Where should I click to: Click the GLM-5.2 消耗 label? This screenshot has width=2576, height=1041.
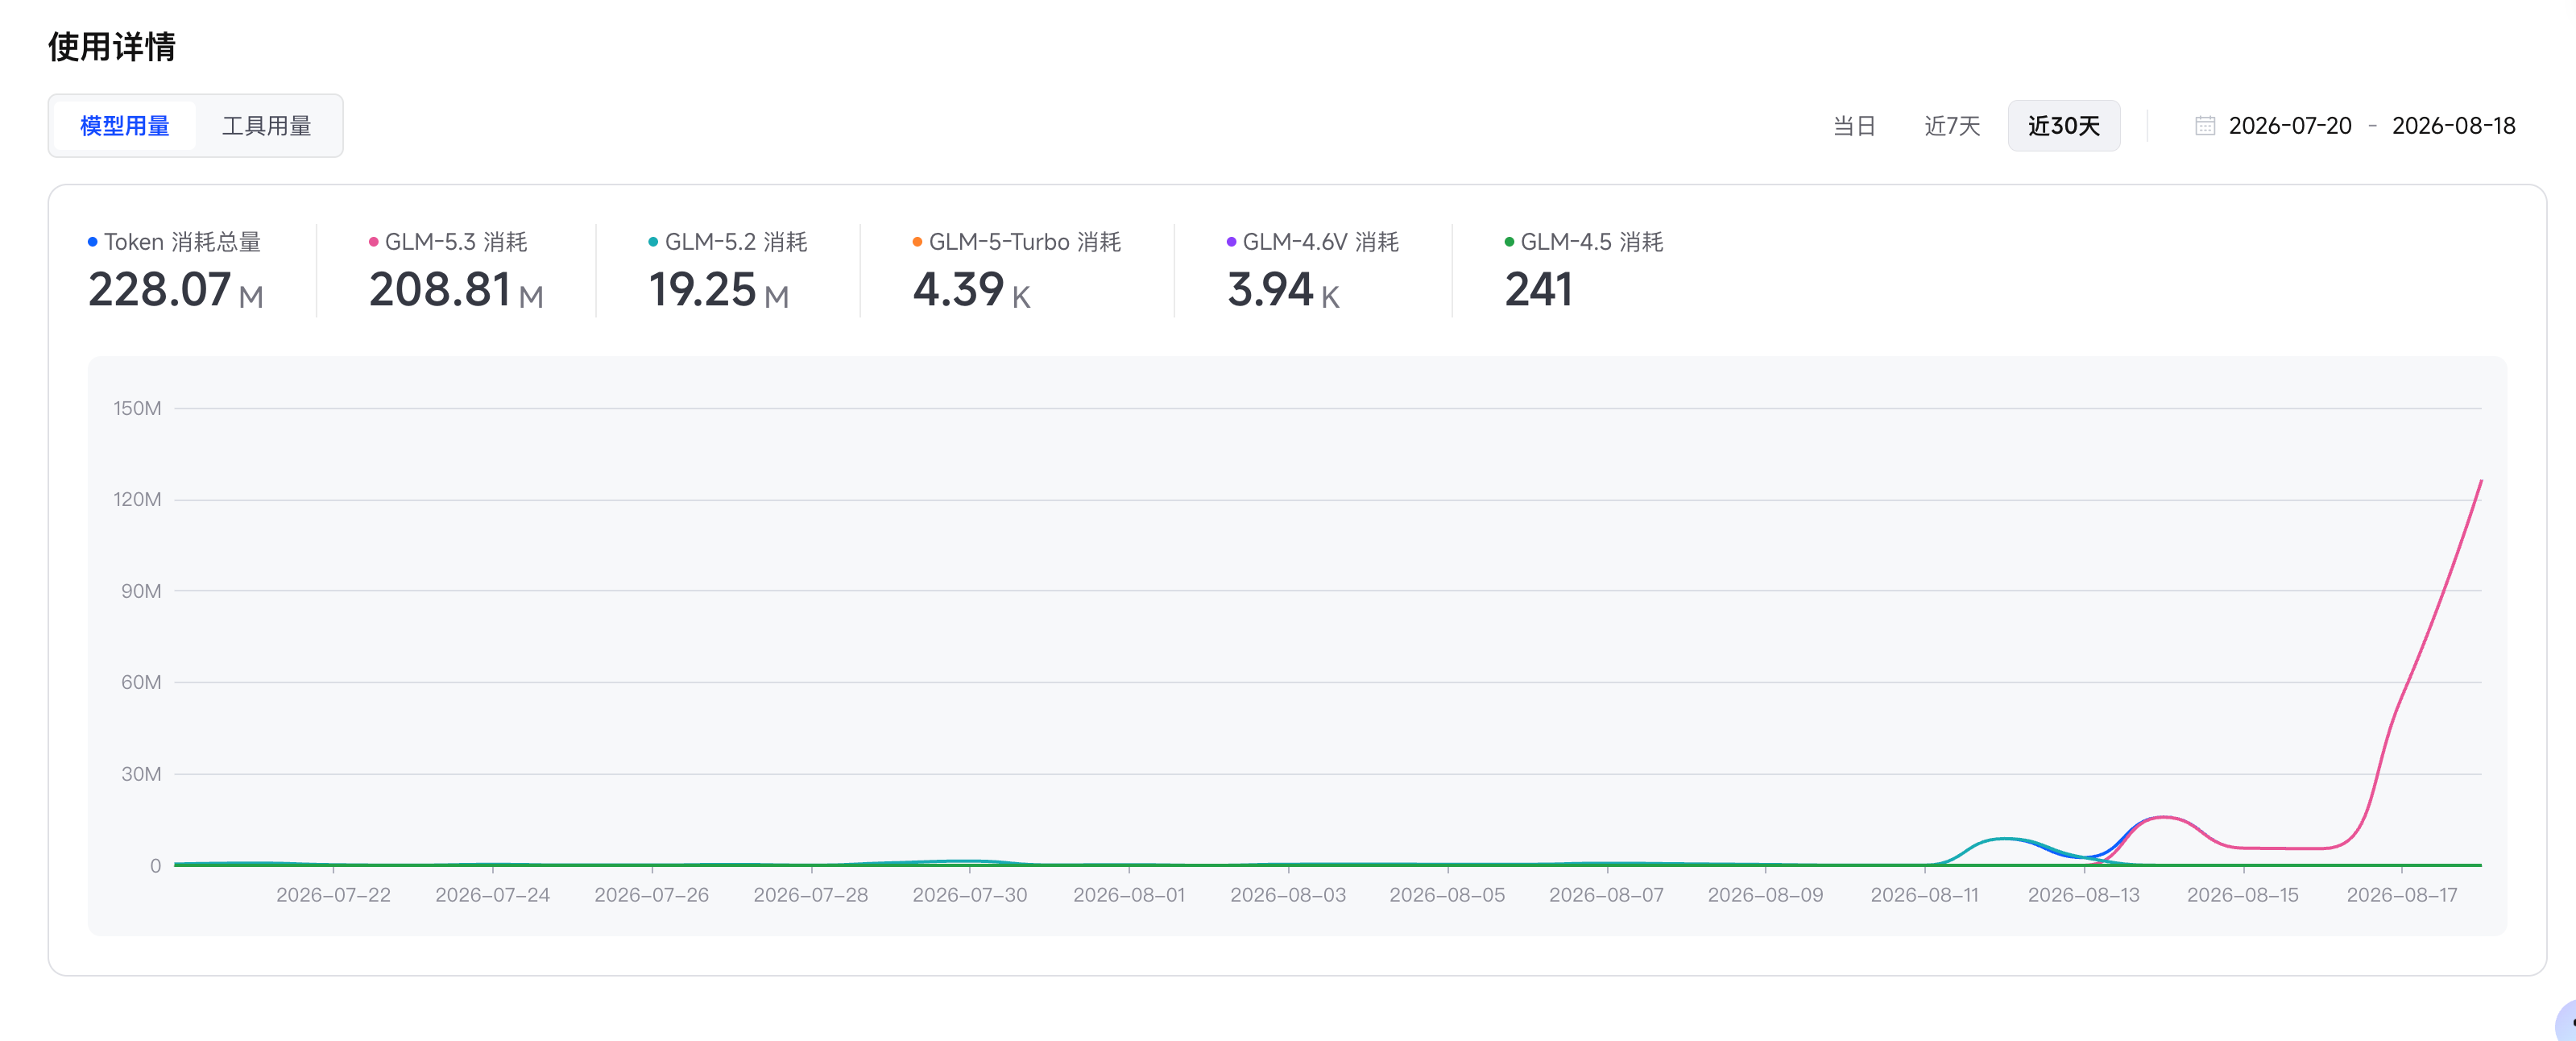[736, 242]
